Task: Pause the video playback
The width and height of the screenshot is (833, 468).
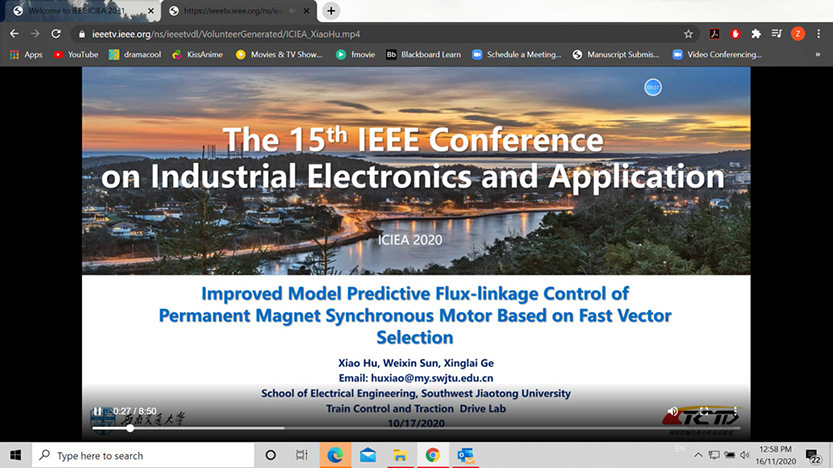Action: pyautogui.click(x=98, y=411)
